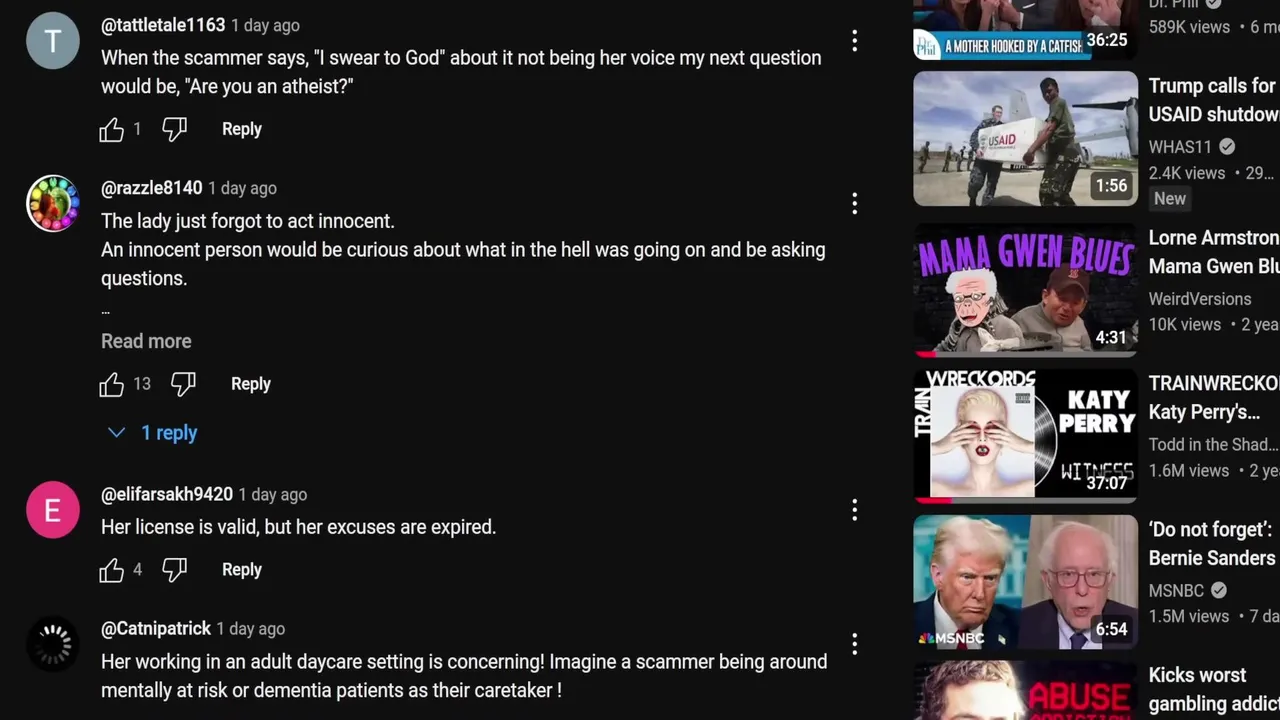Dislike @elifarsakh9420's comment
Image resolution: width=1280 pixels, height=720 pixels.
click(175, 570)
